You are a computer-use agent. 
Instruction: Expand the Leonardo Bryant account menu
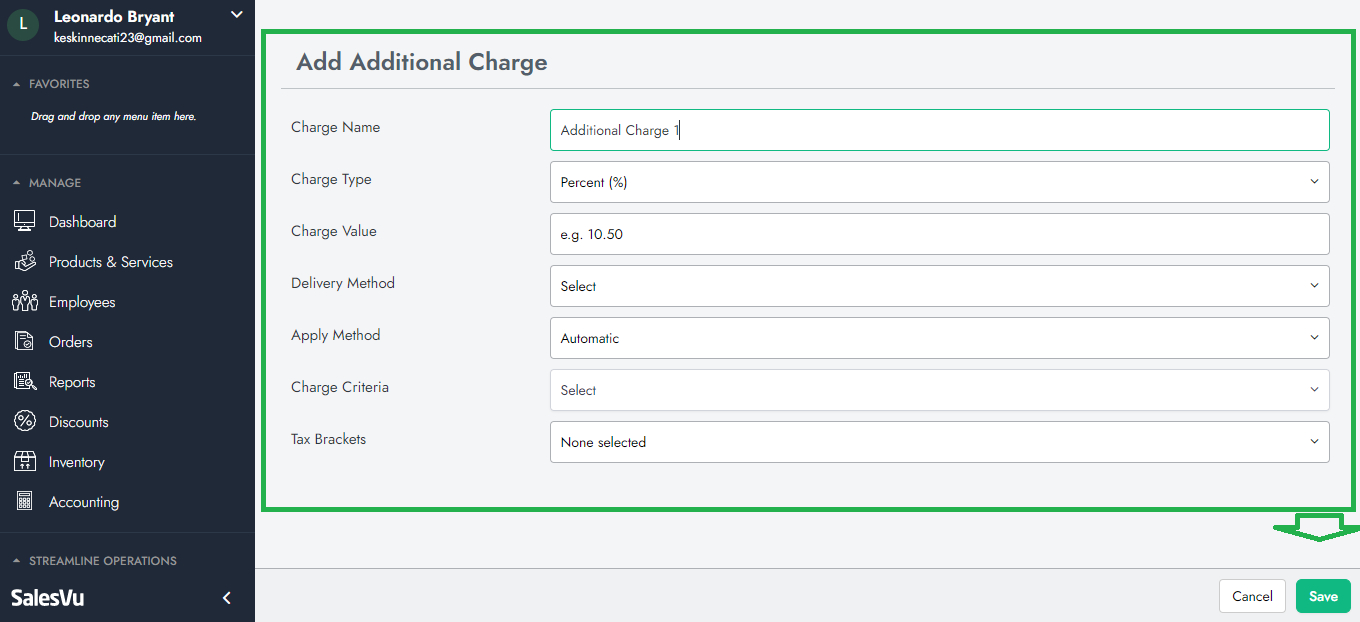pos(236,14)
